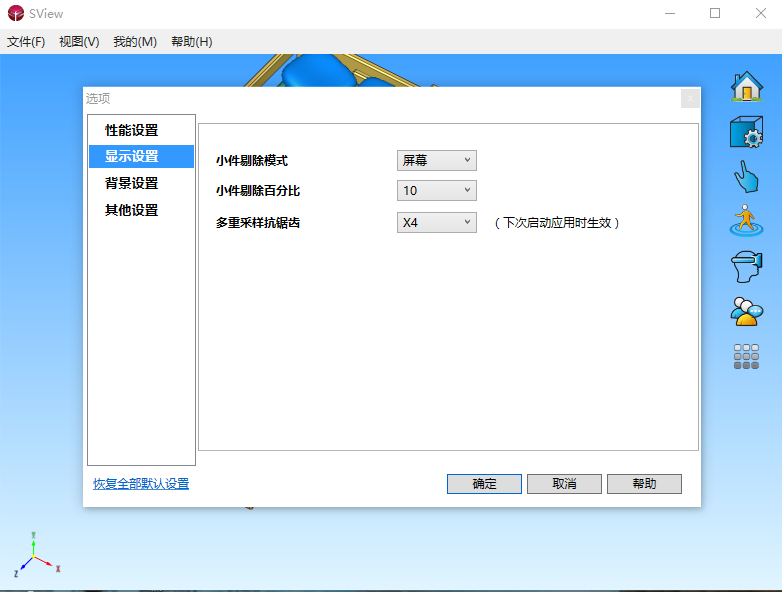The image size is (782, 592).
Task: Open the 文件(F) menu
Action: [x=26, y=42]
